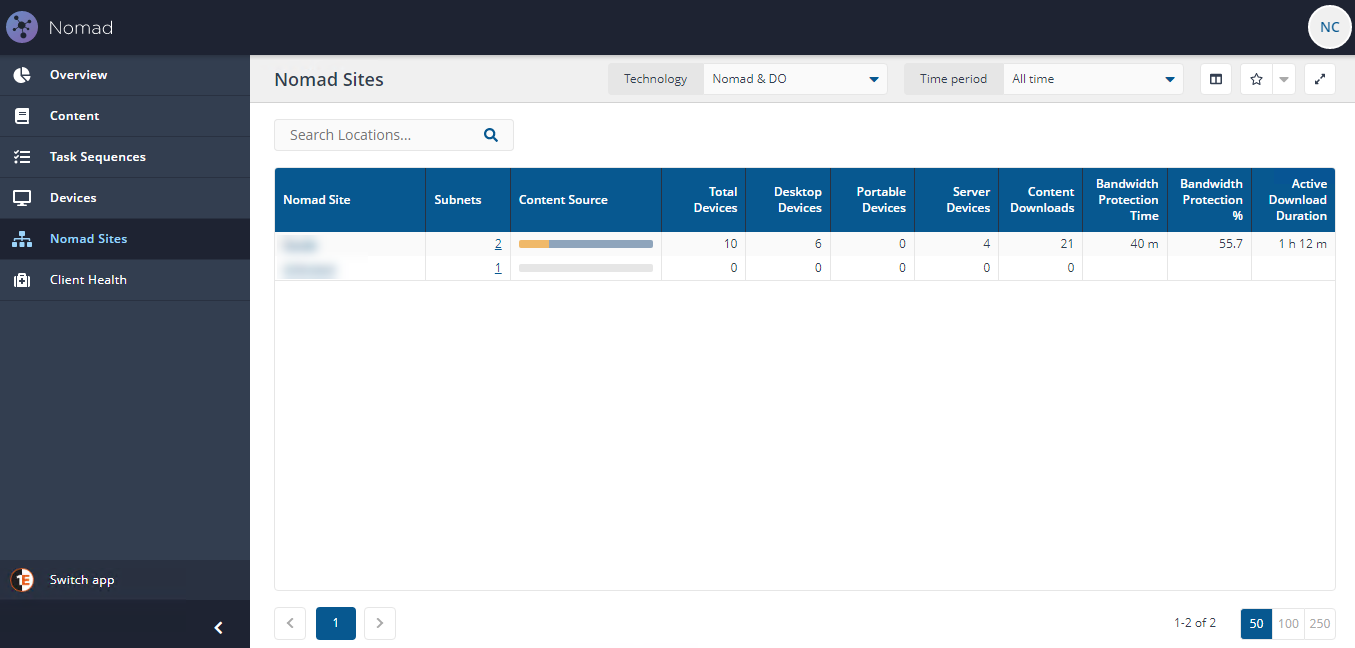Click the Devices monitor icon
This screenshot has width=1355, height=648.
(x=22, y=198)
